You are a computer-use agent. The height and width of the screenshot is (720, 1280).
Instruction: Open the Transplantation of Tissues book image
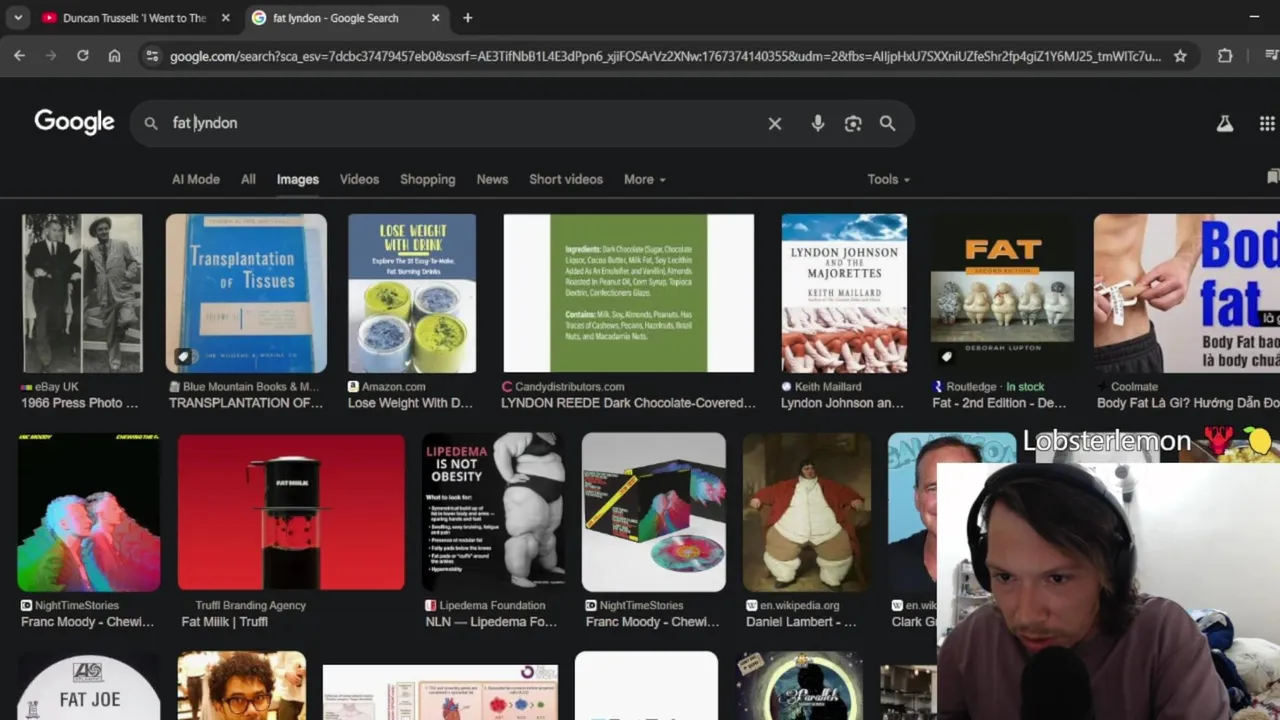click(246, 293)
